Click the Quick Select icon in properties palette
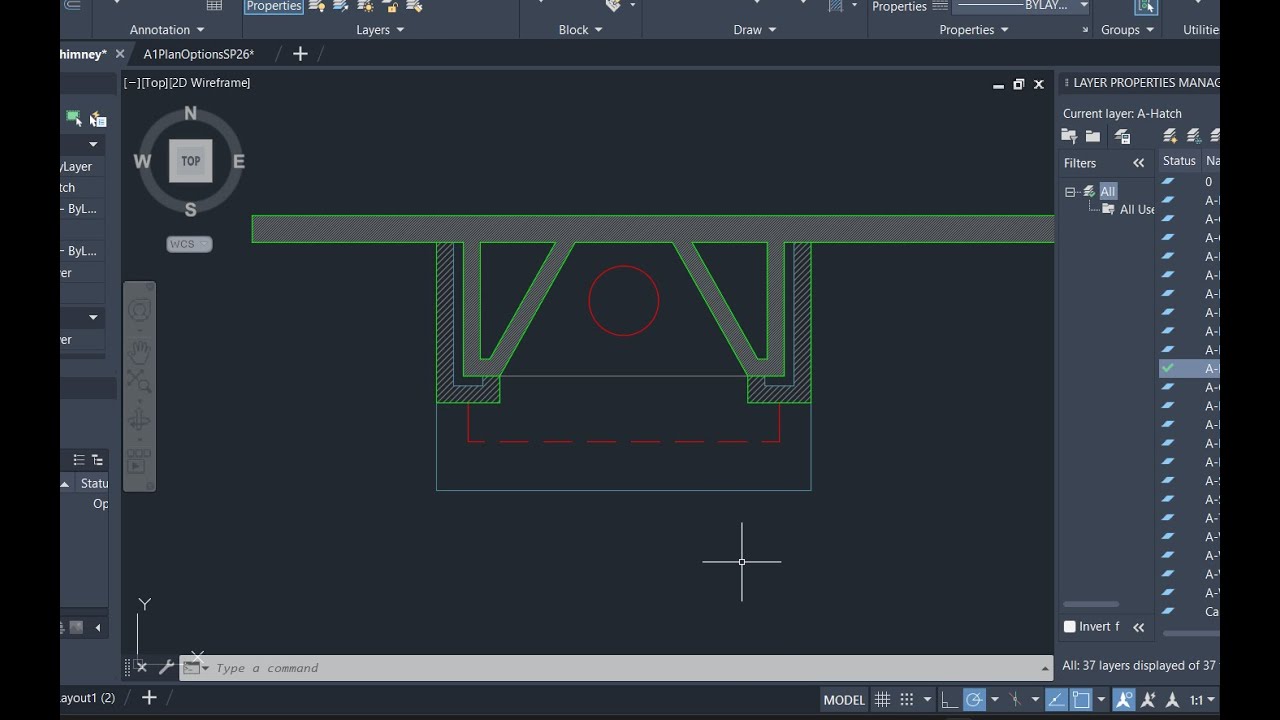Screen dimensions: 1280x720 pos(97,119)
